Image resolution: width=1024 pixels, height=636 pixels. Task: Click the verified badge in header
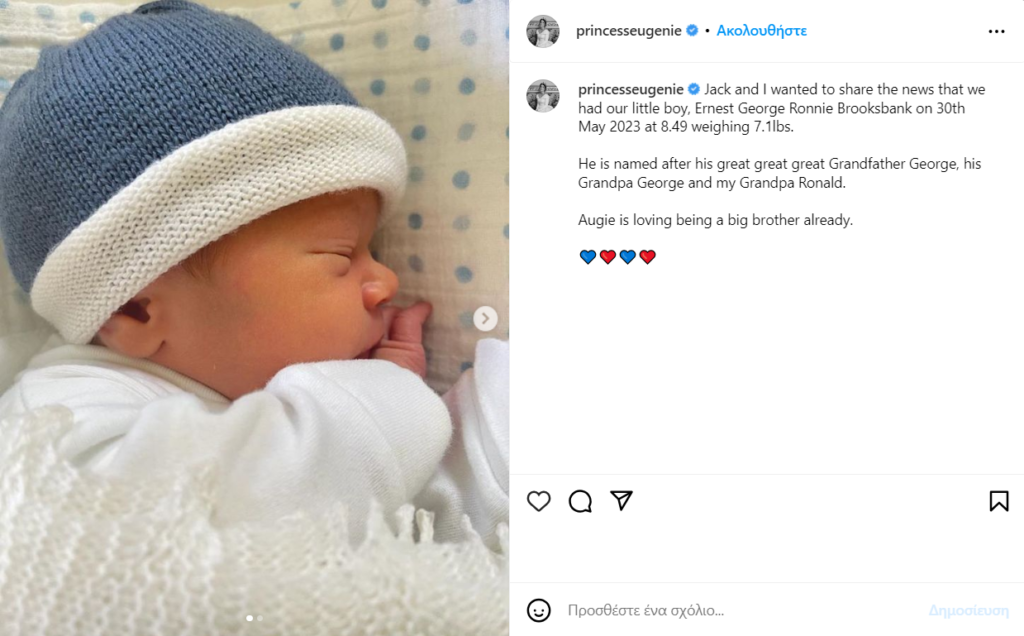[692, 30]
